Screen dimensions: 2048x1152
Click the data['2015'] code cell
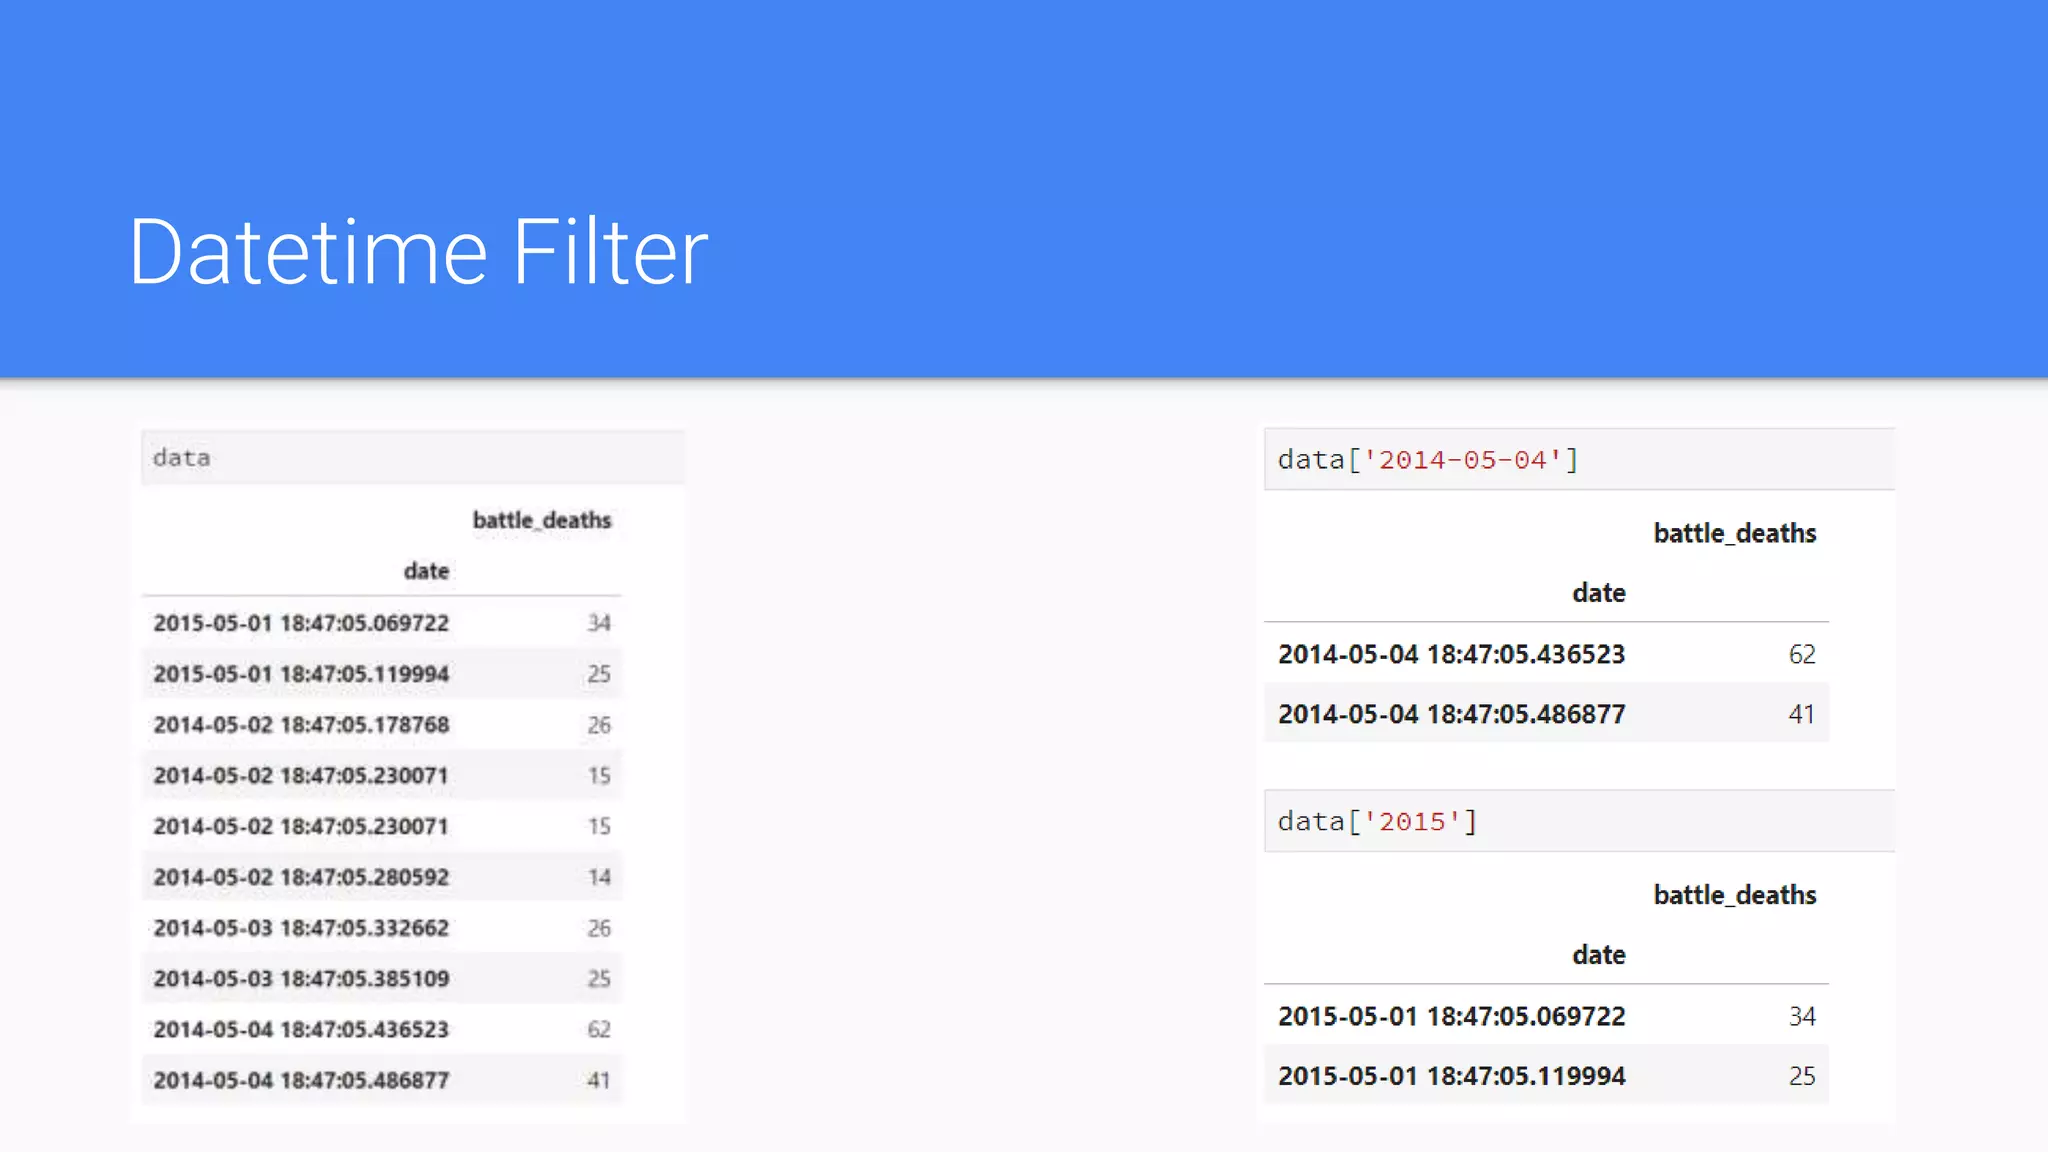[1579, 822]
